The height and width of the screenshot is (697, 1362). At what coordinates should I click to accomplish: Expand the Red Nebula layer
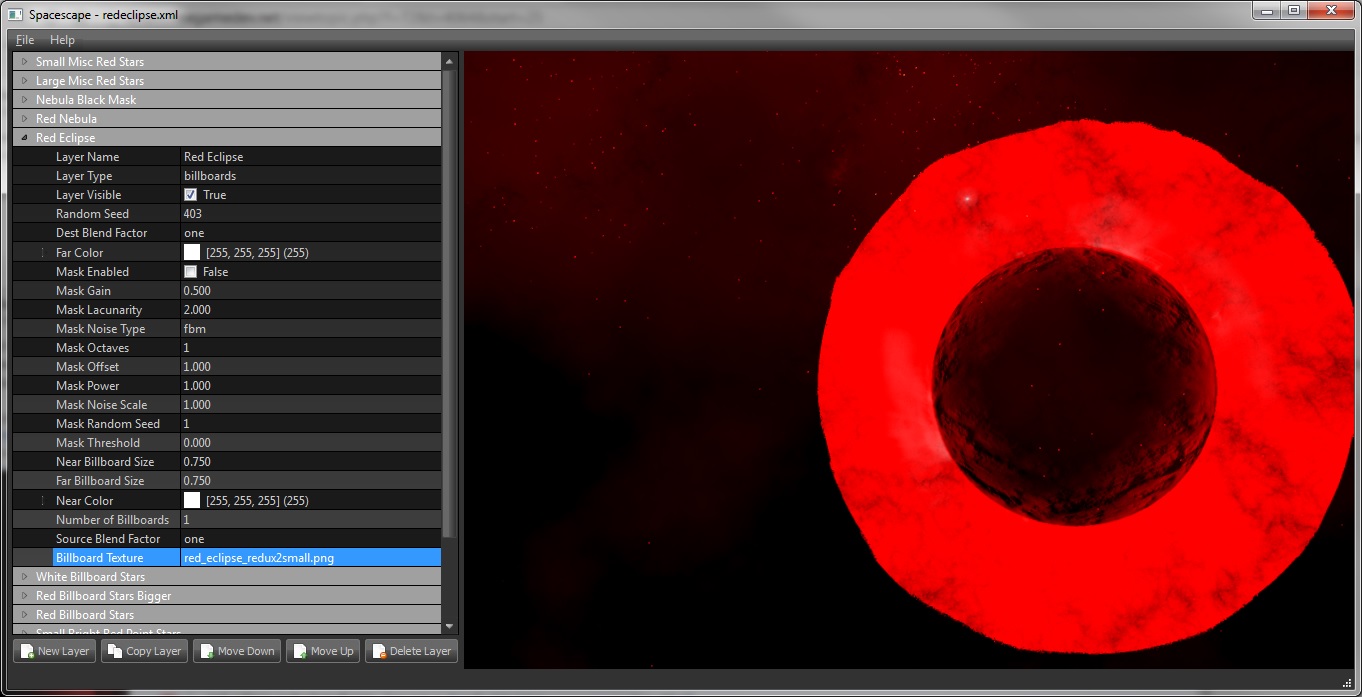[x=24, y=119]
